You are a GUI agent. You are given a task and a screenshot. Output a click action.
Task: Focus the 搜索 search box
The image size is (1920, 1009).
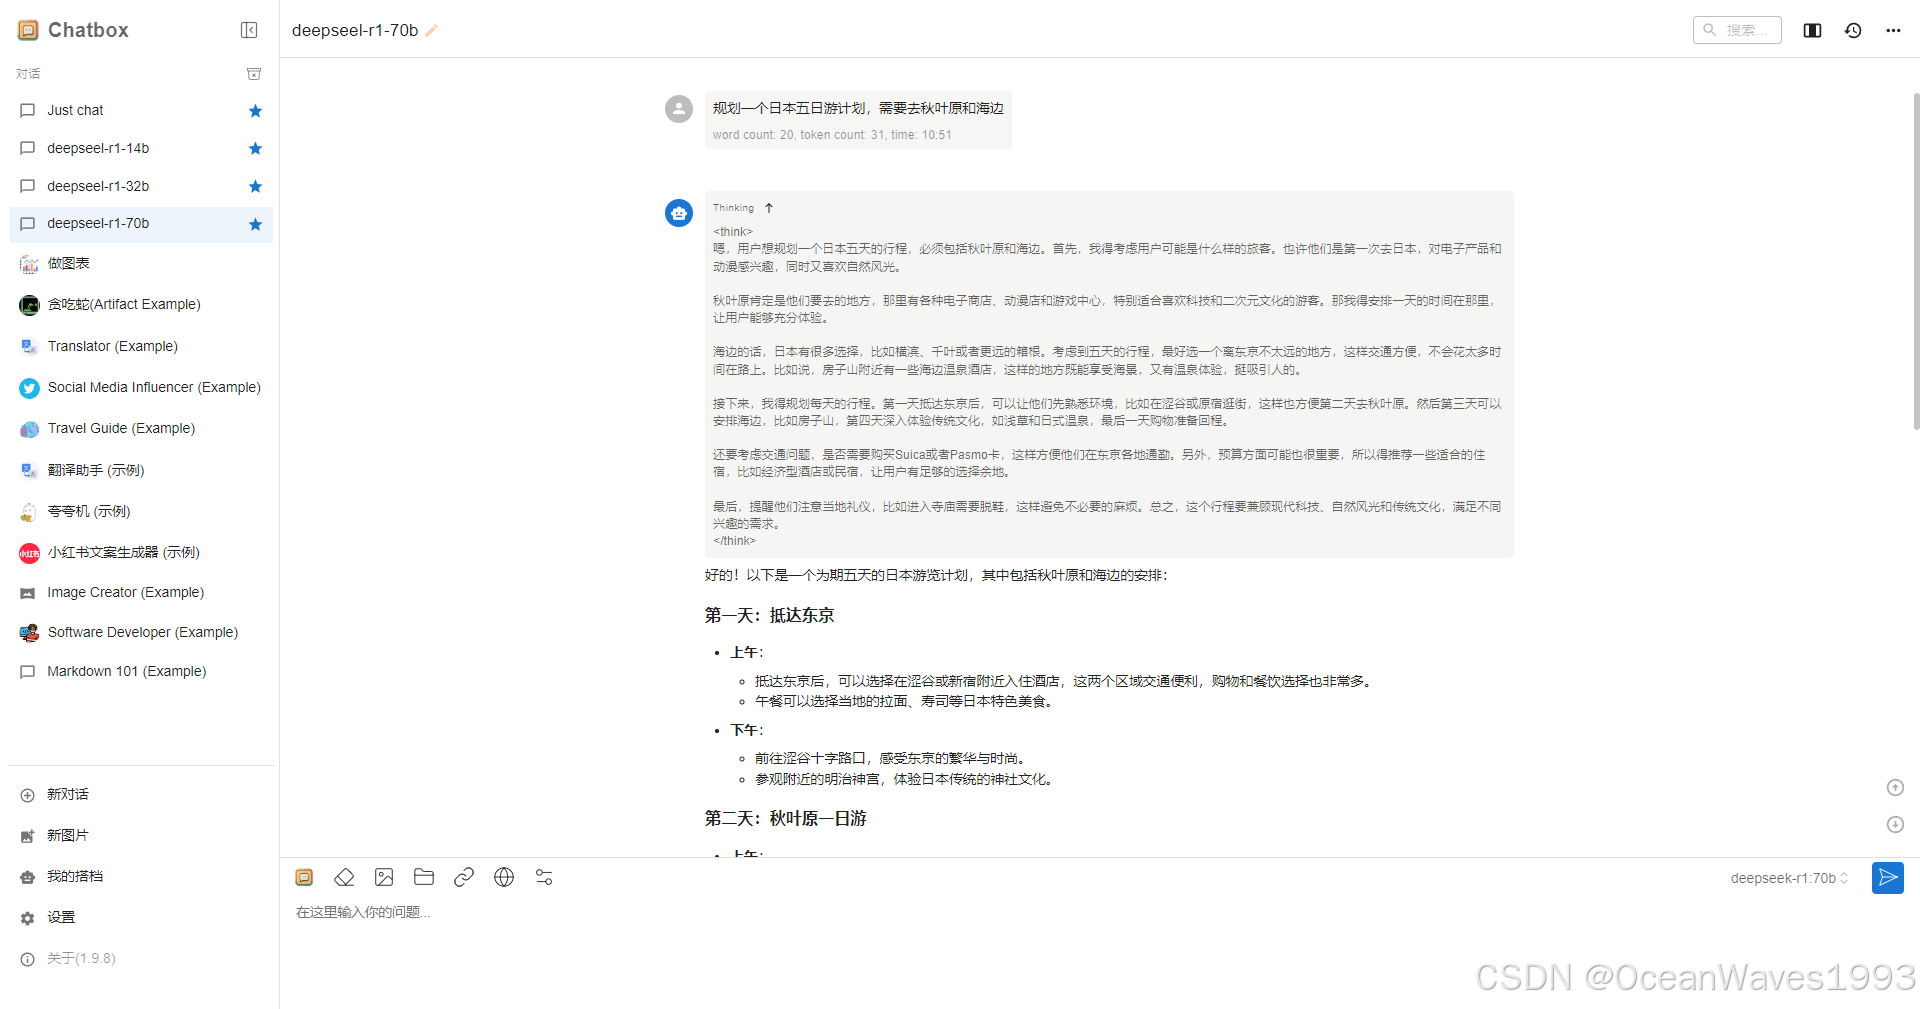coord(1737,30)
